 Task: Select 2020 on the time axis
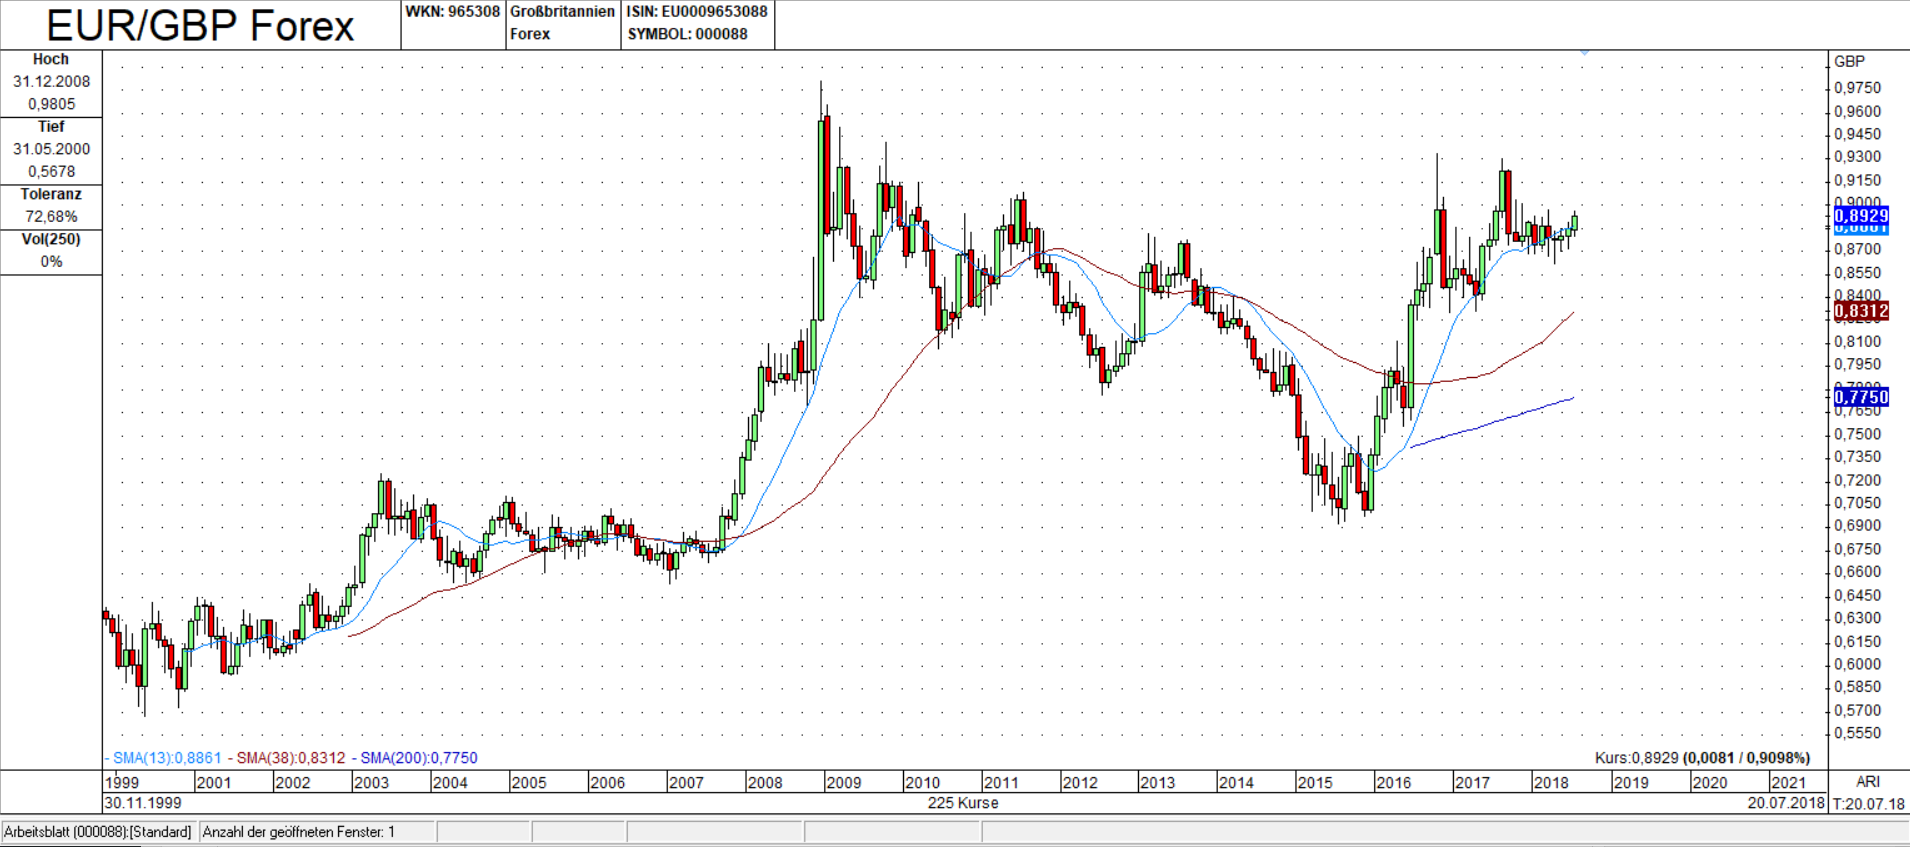1710,783
